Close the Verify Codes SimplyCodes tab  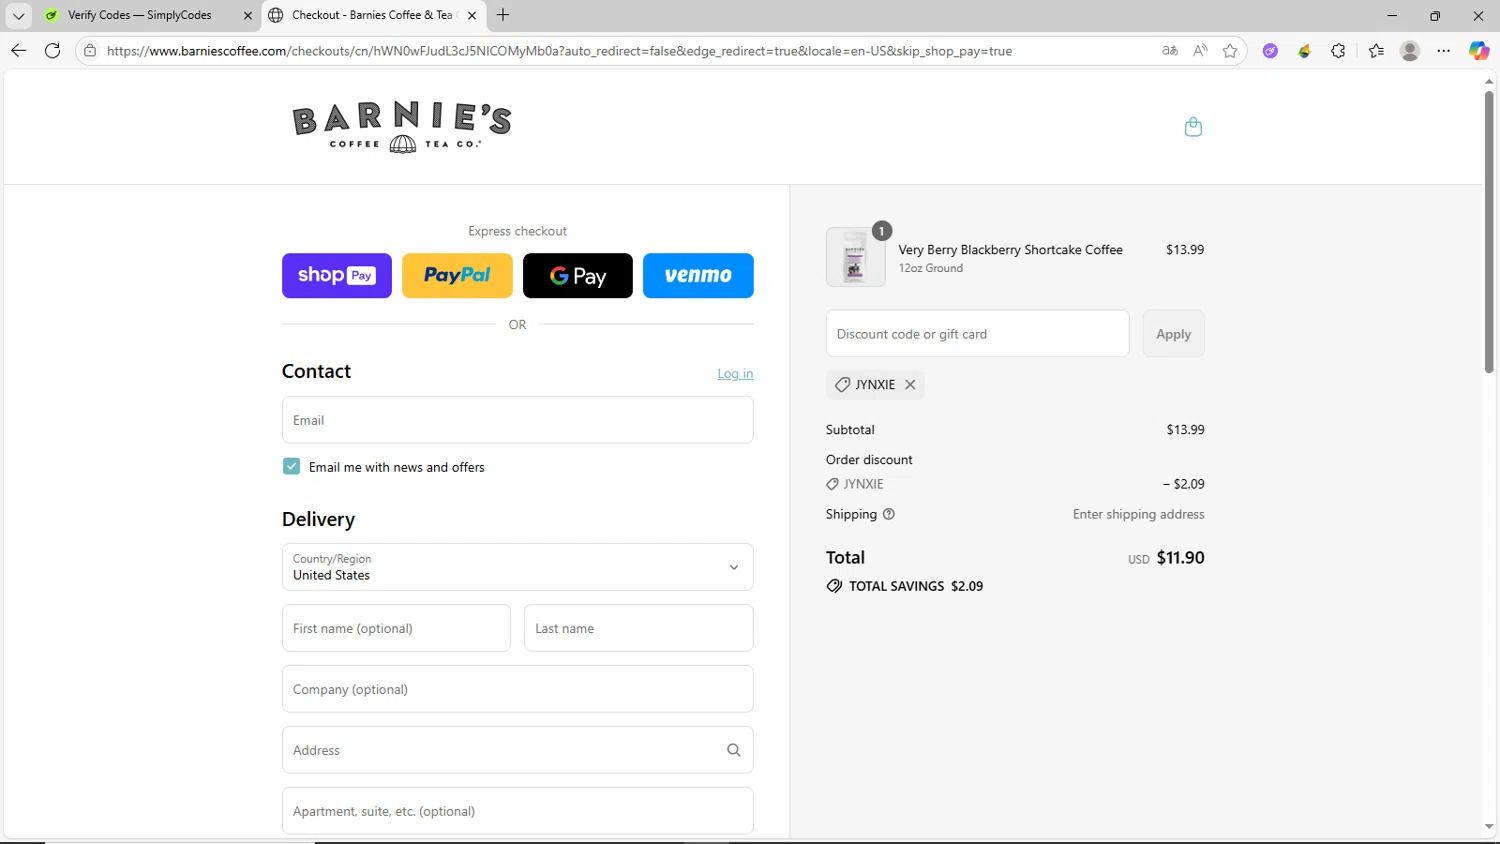pyautogui.click(x=248, y=15)
